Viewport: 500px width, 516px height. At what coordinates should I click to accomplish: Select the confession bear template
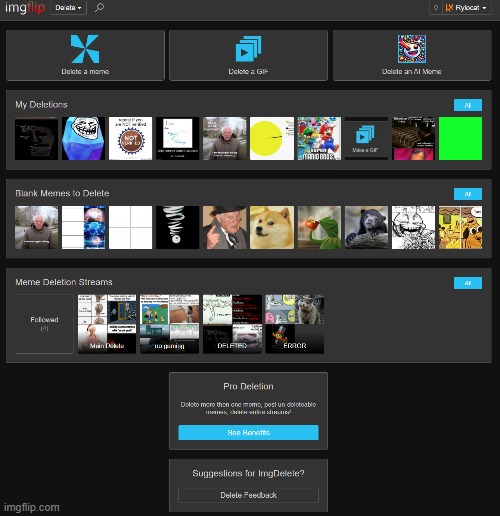[x=366, y=227]
